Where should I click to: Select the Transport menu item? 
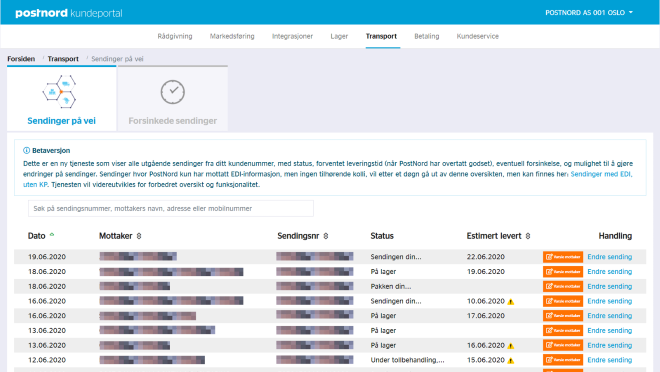click(381, 36)
